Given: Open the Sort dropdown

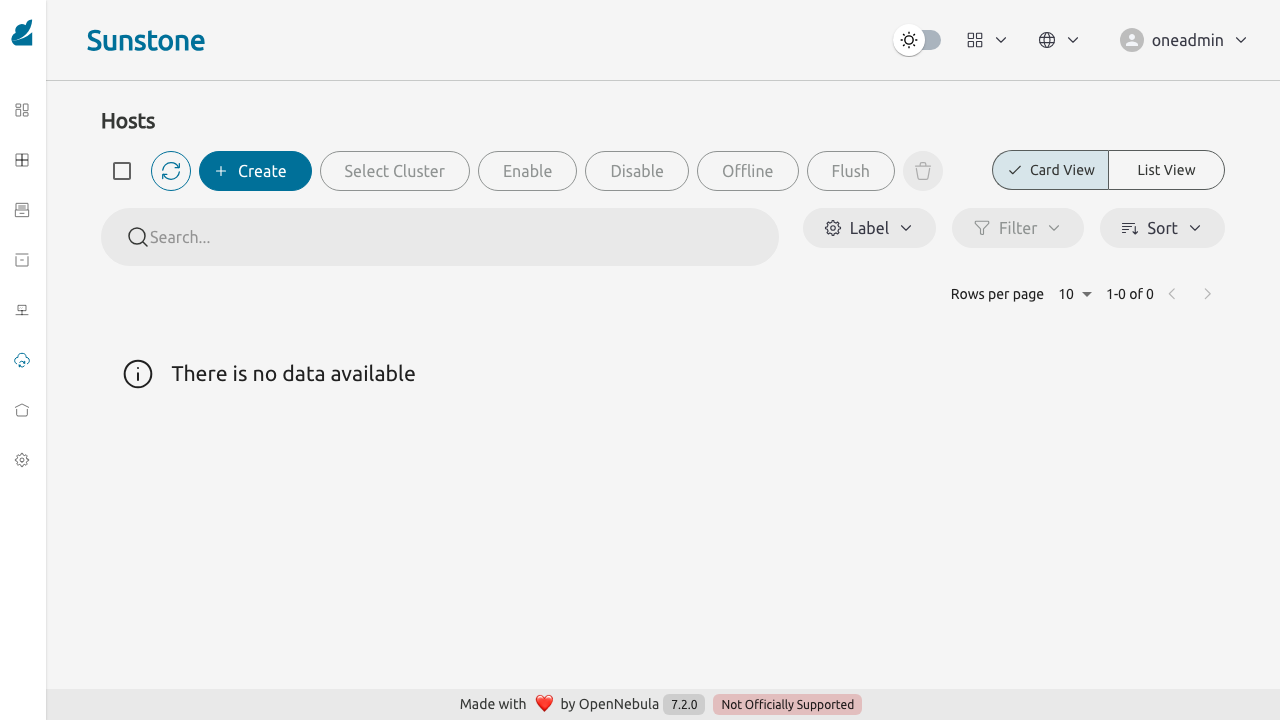Looking at the screenshot, I should (x=1162, y=228).
